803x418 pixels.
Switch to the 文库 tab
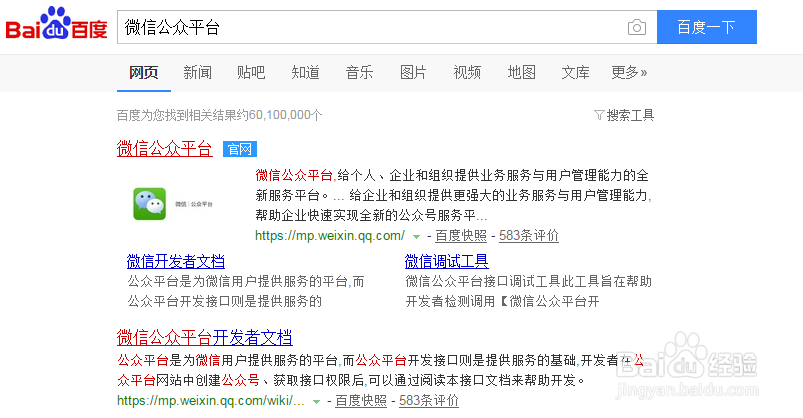click(x=575, y=73)
